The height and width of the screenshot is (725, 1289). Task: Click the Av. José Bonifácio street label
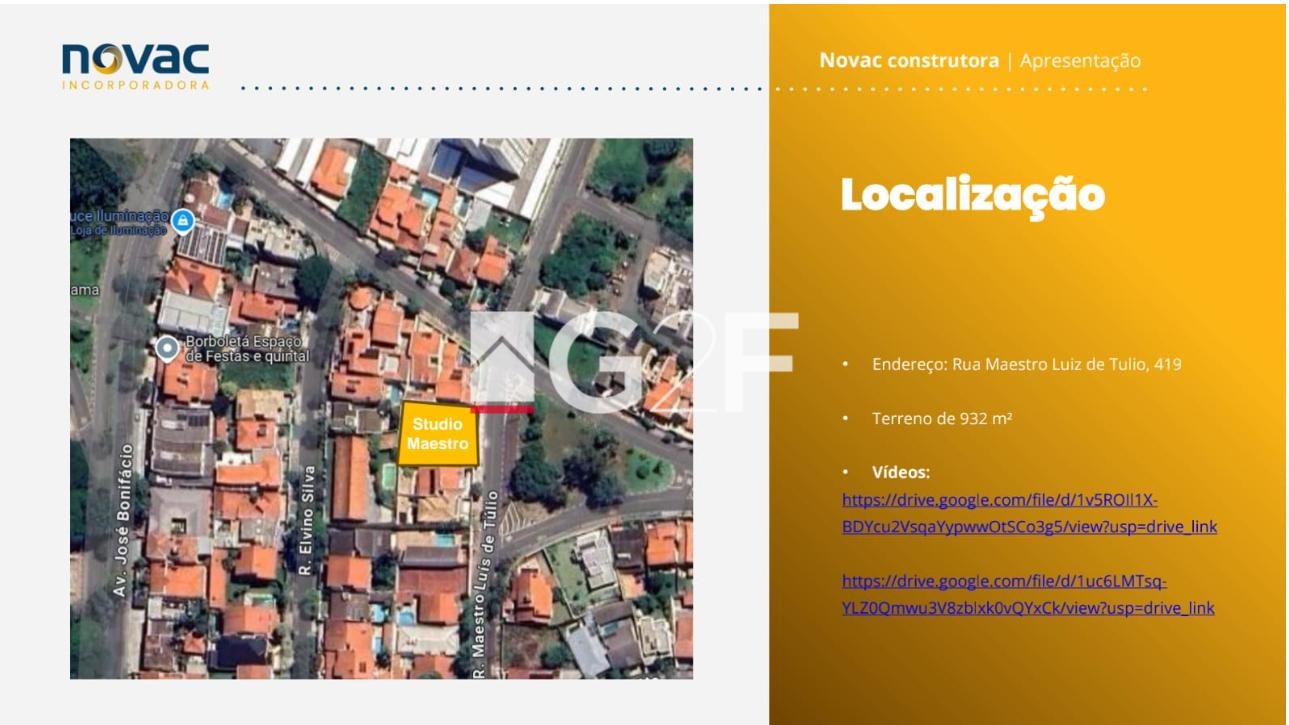click(x=122, y=520)
